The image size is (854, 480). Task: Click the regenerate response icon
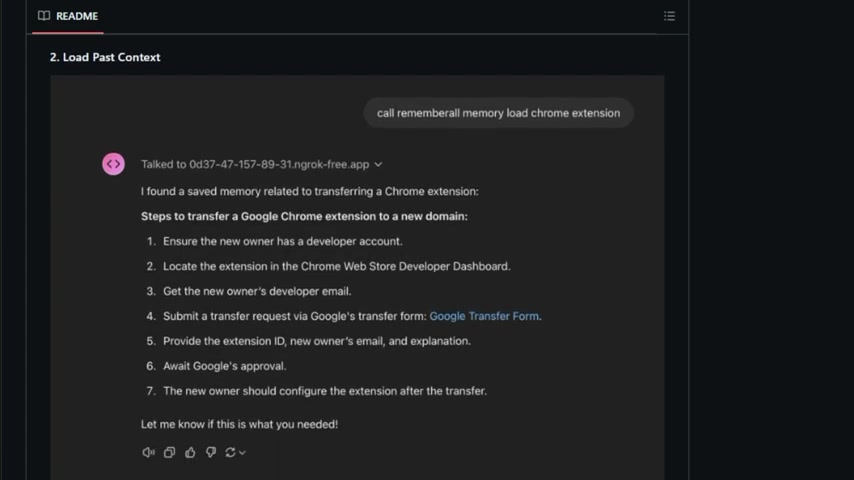click(x=230, y=452)
